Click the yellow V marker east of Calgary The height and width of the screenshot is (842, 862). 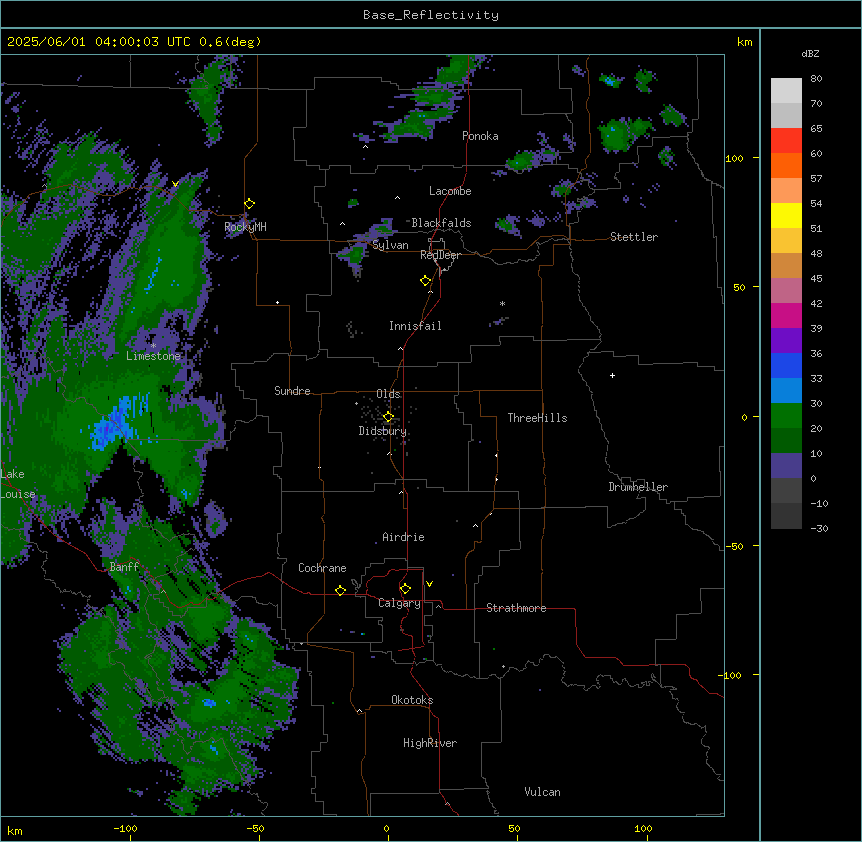pyautogui.click(x=429, y=584)
